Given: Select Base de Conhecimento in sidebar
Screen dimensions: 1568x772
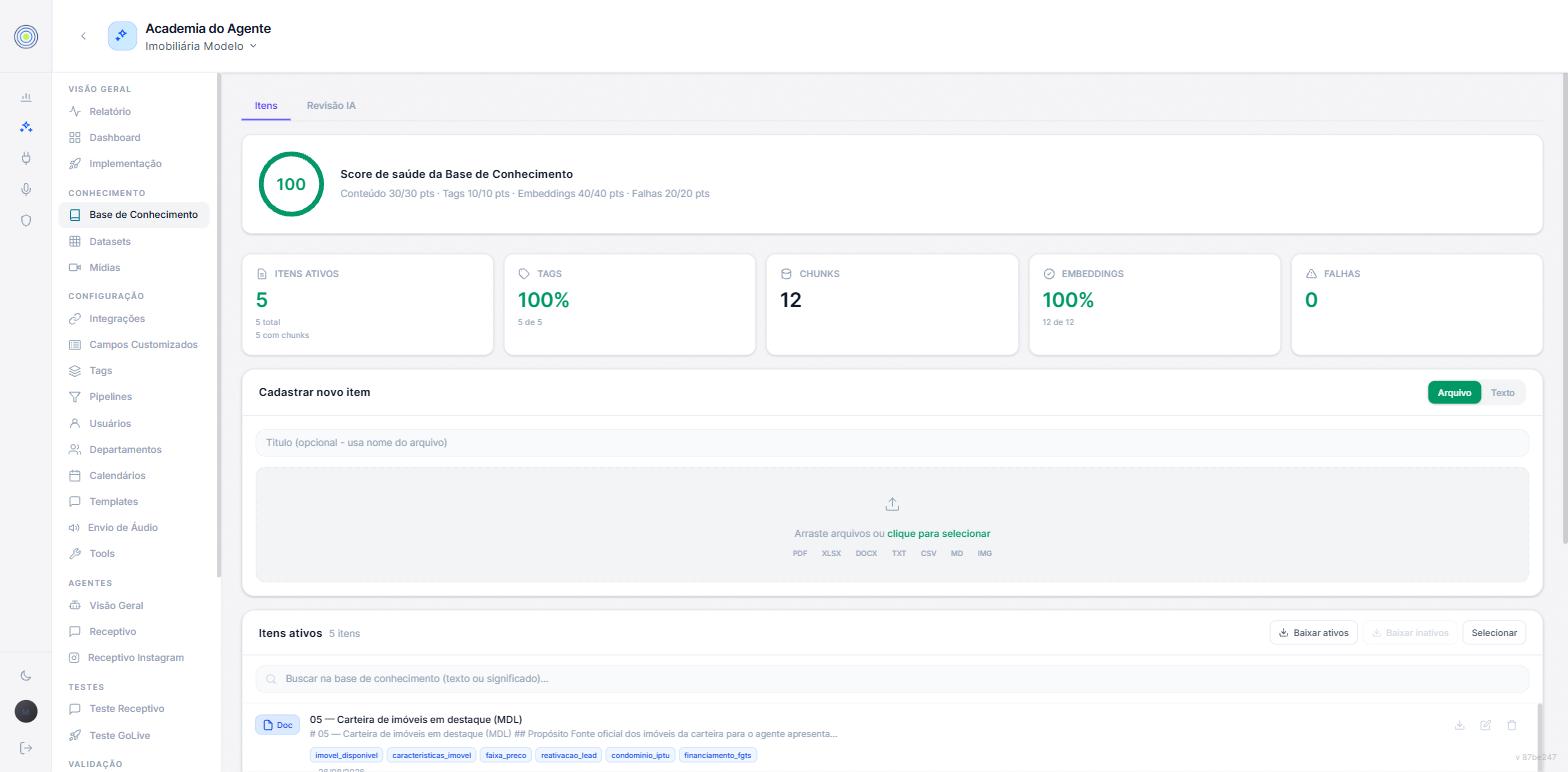Looking at the screenshot, I should (x=134, y=215).
